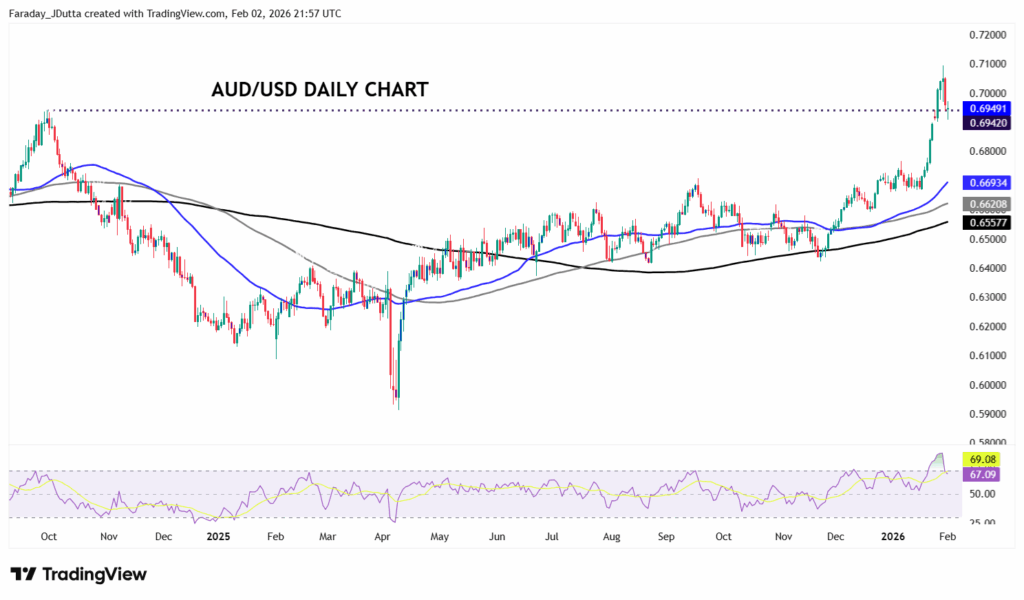Select the gray 0.66208 moving average label
This screenshot has width=1024, height=600.
(x=986, y=203)
